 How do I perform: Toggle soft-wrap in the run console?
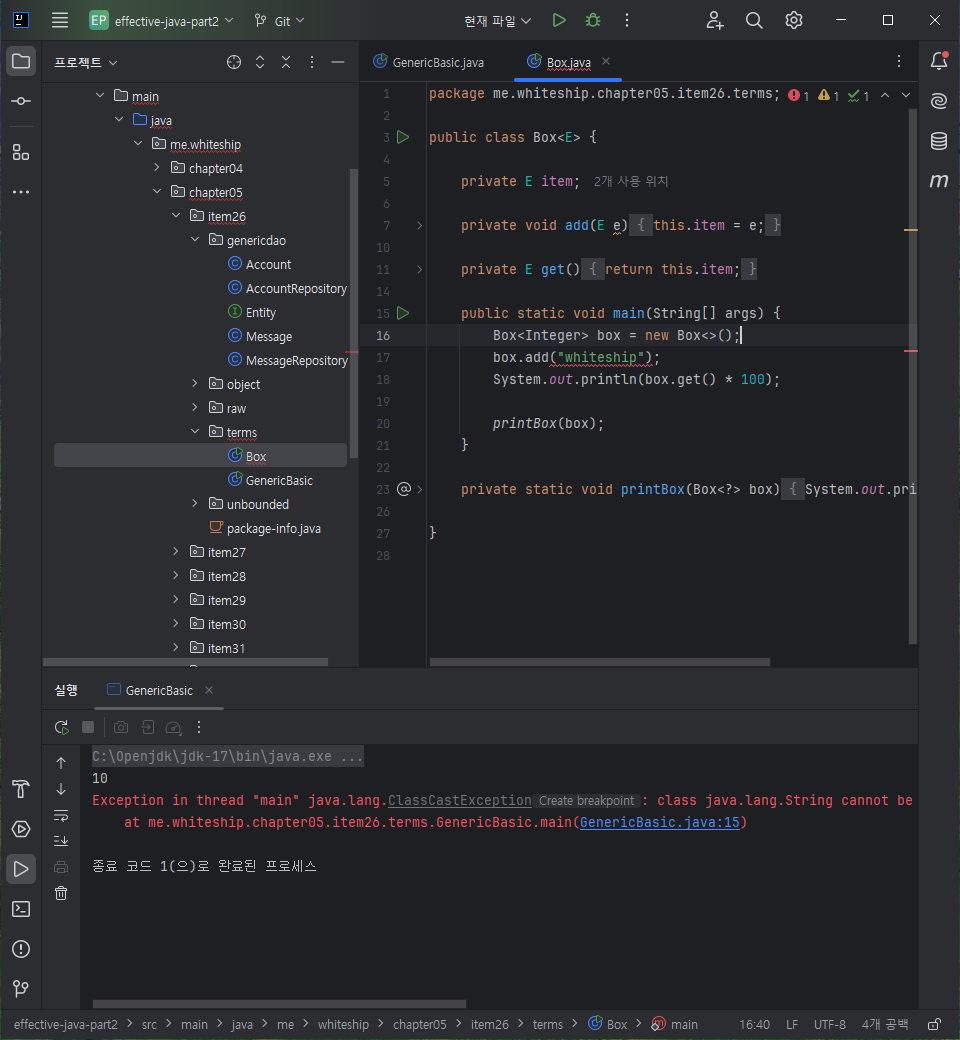click(x=61, y=815)
